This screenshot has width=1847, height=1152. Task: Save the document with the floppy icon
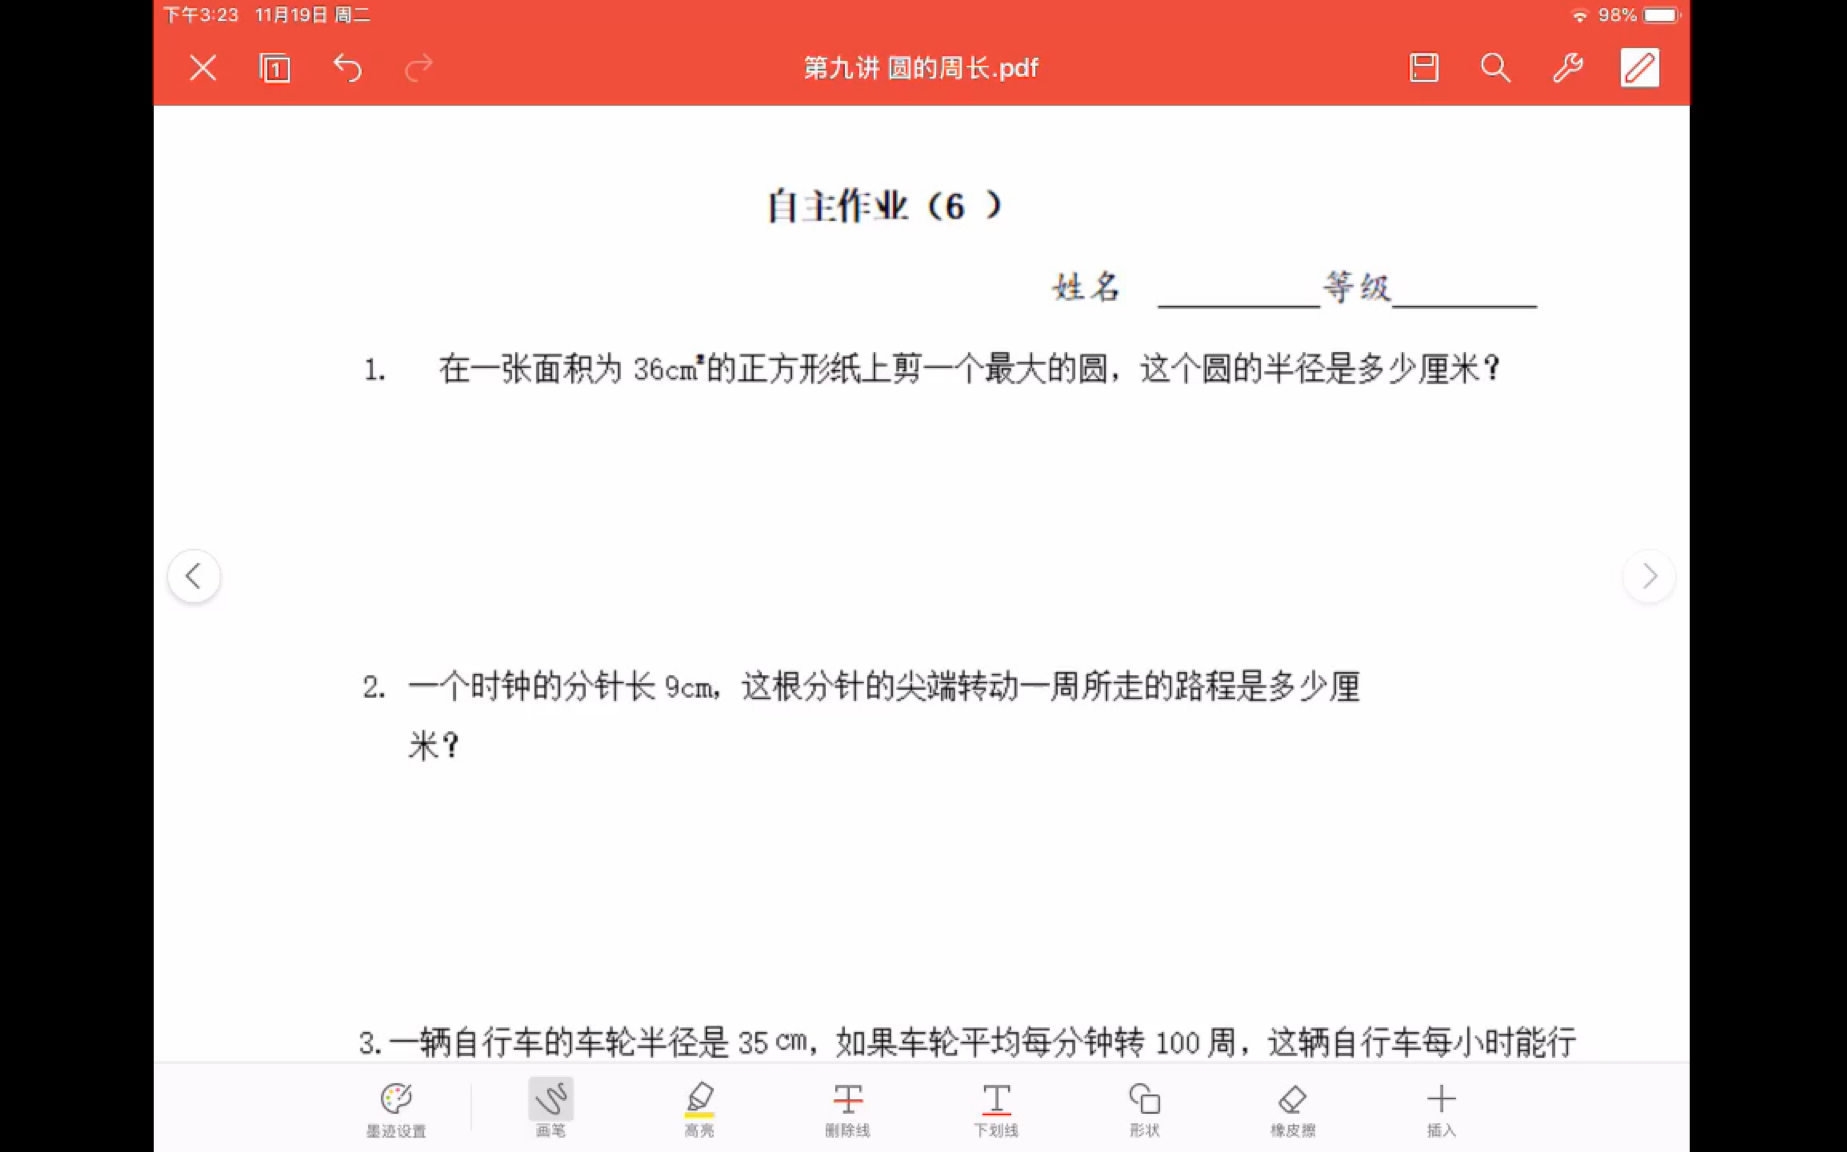tap(1424, 68)
